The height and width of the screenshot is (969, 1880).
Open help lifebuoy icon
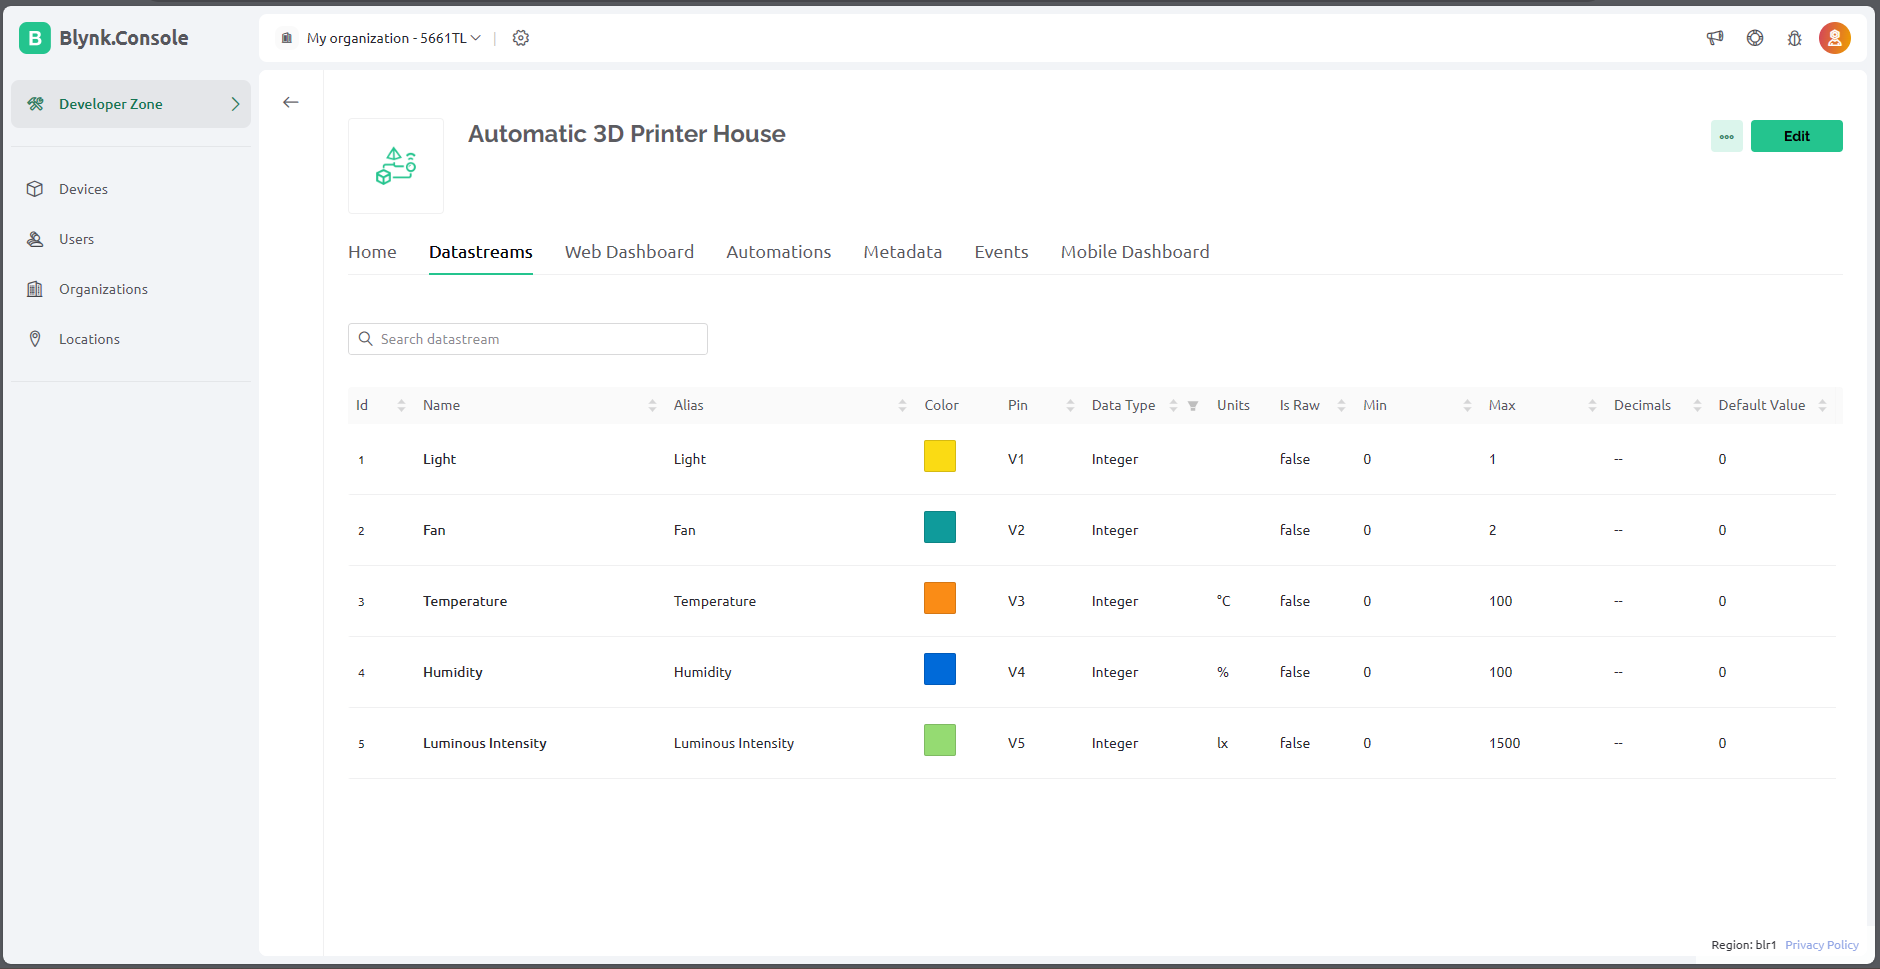pyautogui.click(x=1755, y=38)
